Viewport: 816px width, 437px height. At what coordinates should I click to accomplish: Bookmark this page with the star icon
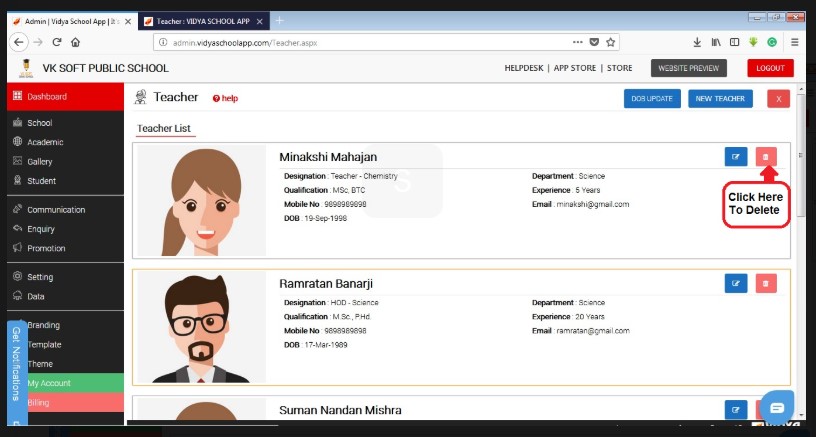[x=610, y=42]
